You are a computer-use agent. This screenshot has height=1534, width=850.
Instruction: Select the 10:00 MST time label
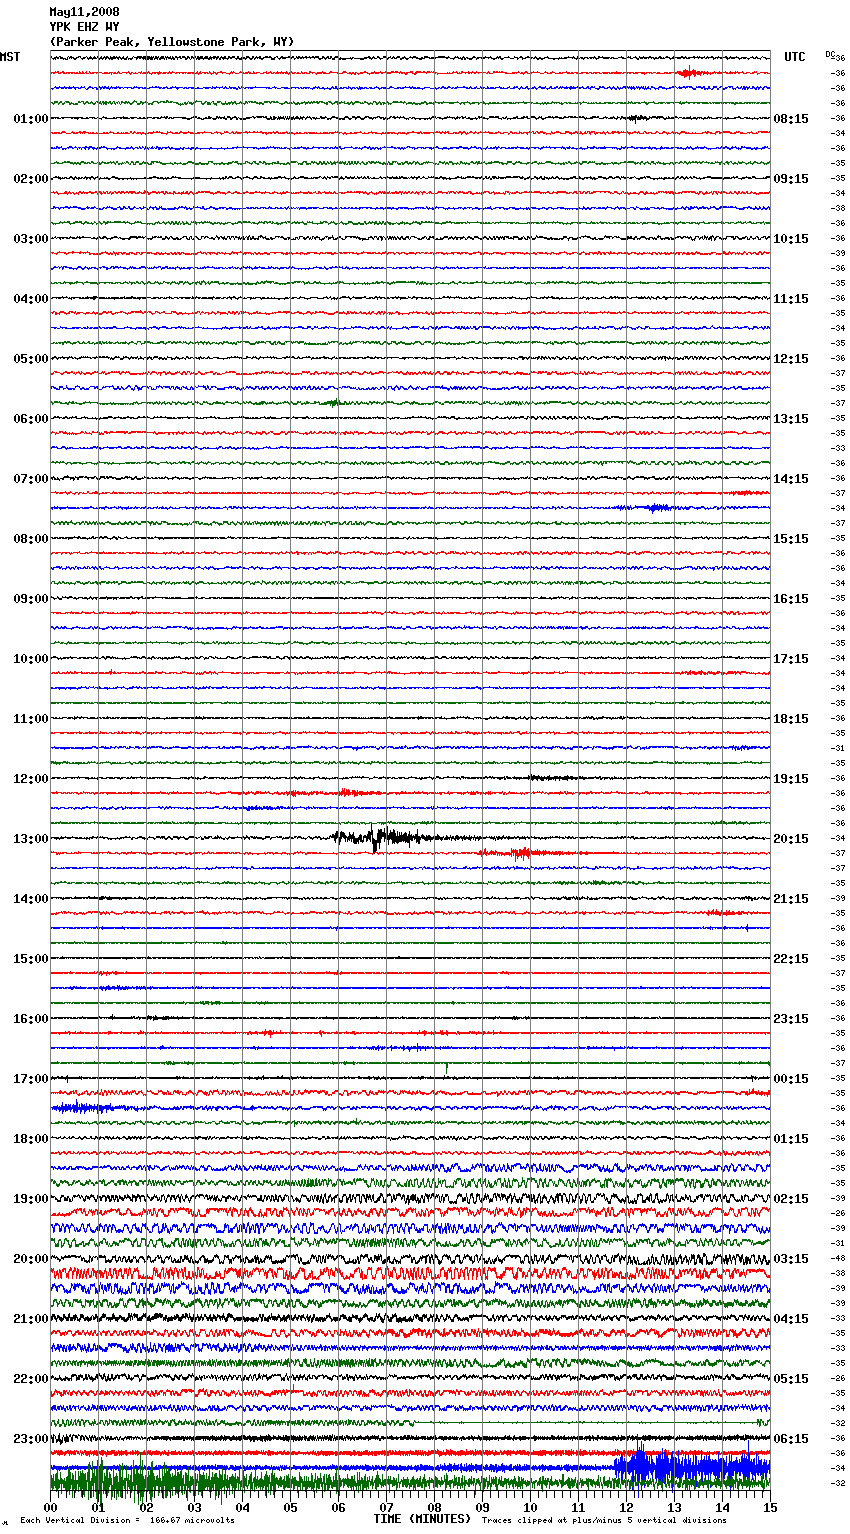coord(31,659)
